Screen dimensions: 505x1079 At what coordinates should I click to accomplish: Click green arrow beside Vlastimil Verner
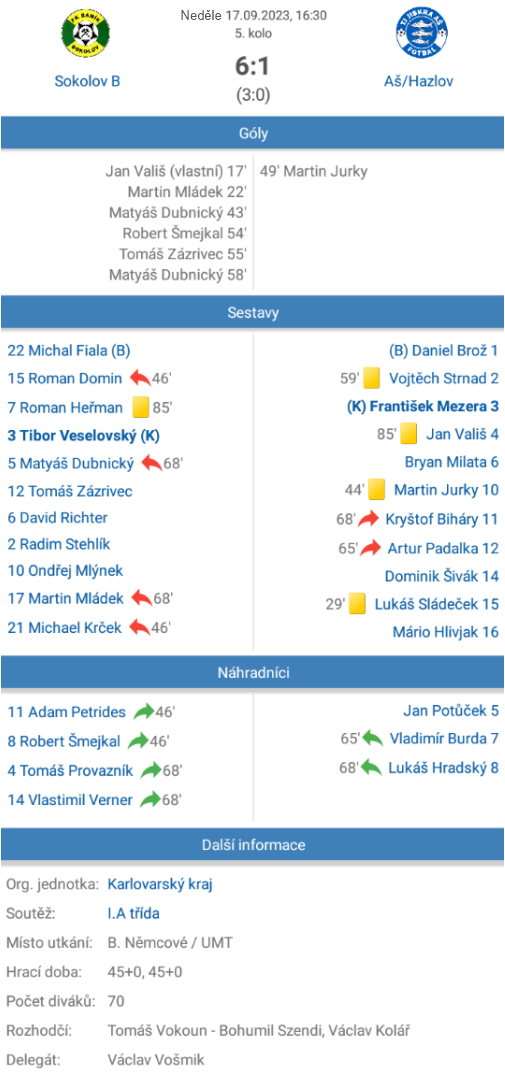click(151, 800)
